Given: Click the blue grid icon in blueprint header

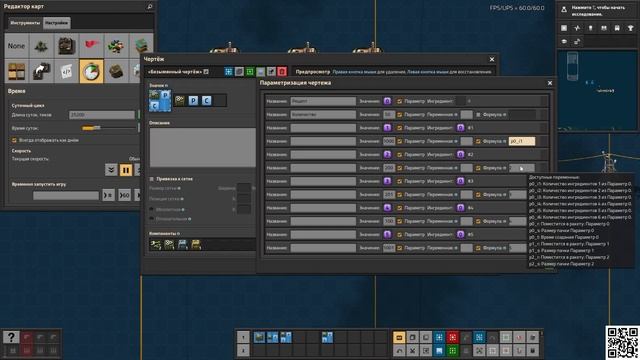Looking at the screenshot, I should point(229,72).
